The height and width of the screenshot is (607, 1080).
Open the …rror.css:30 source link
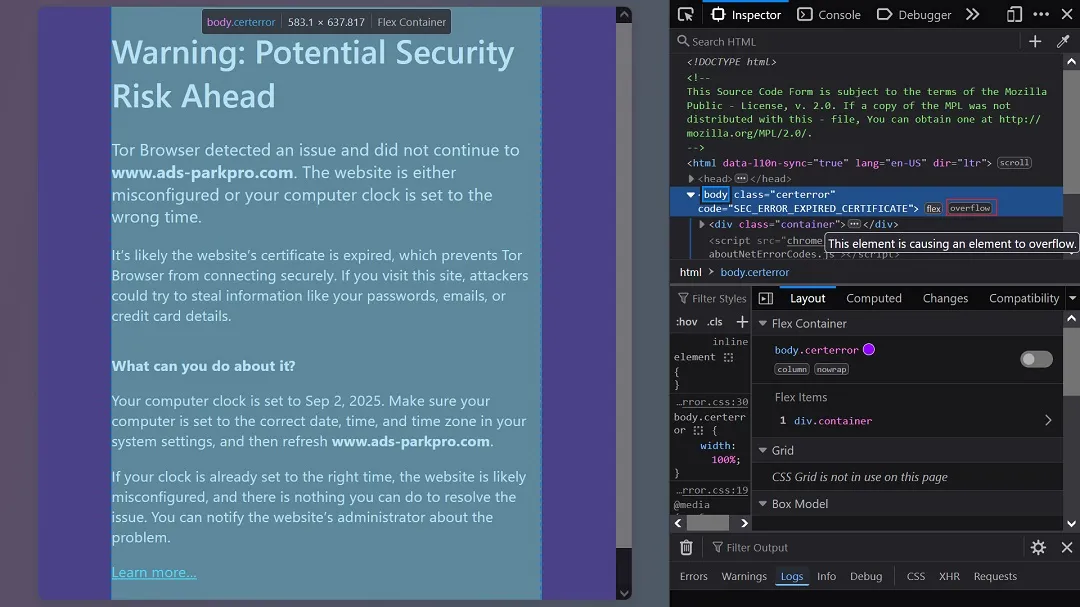712,402
